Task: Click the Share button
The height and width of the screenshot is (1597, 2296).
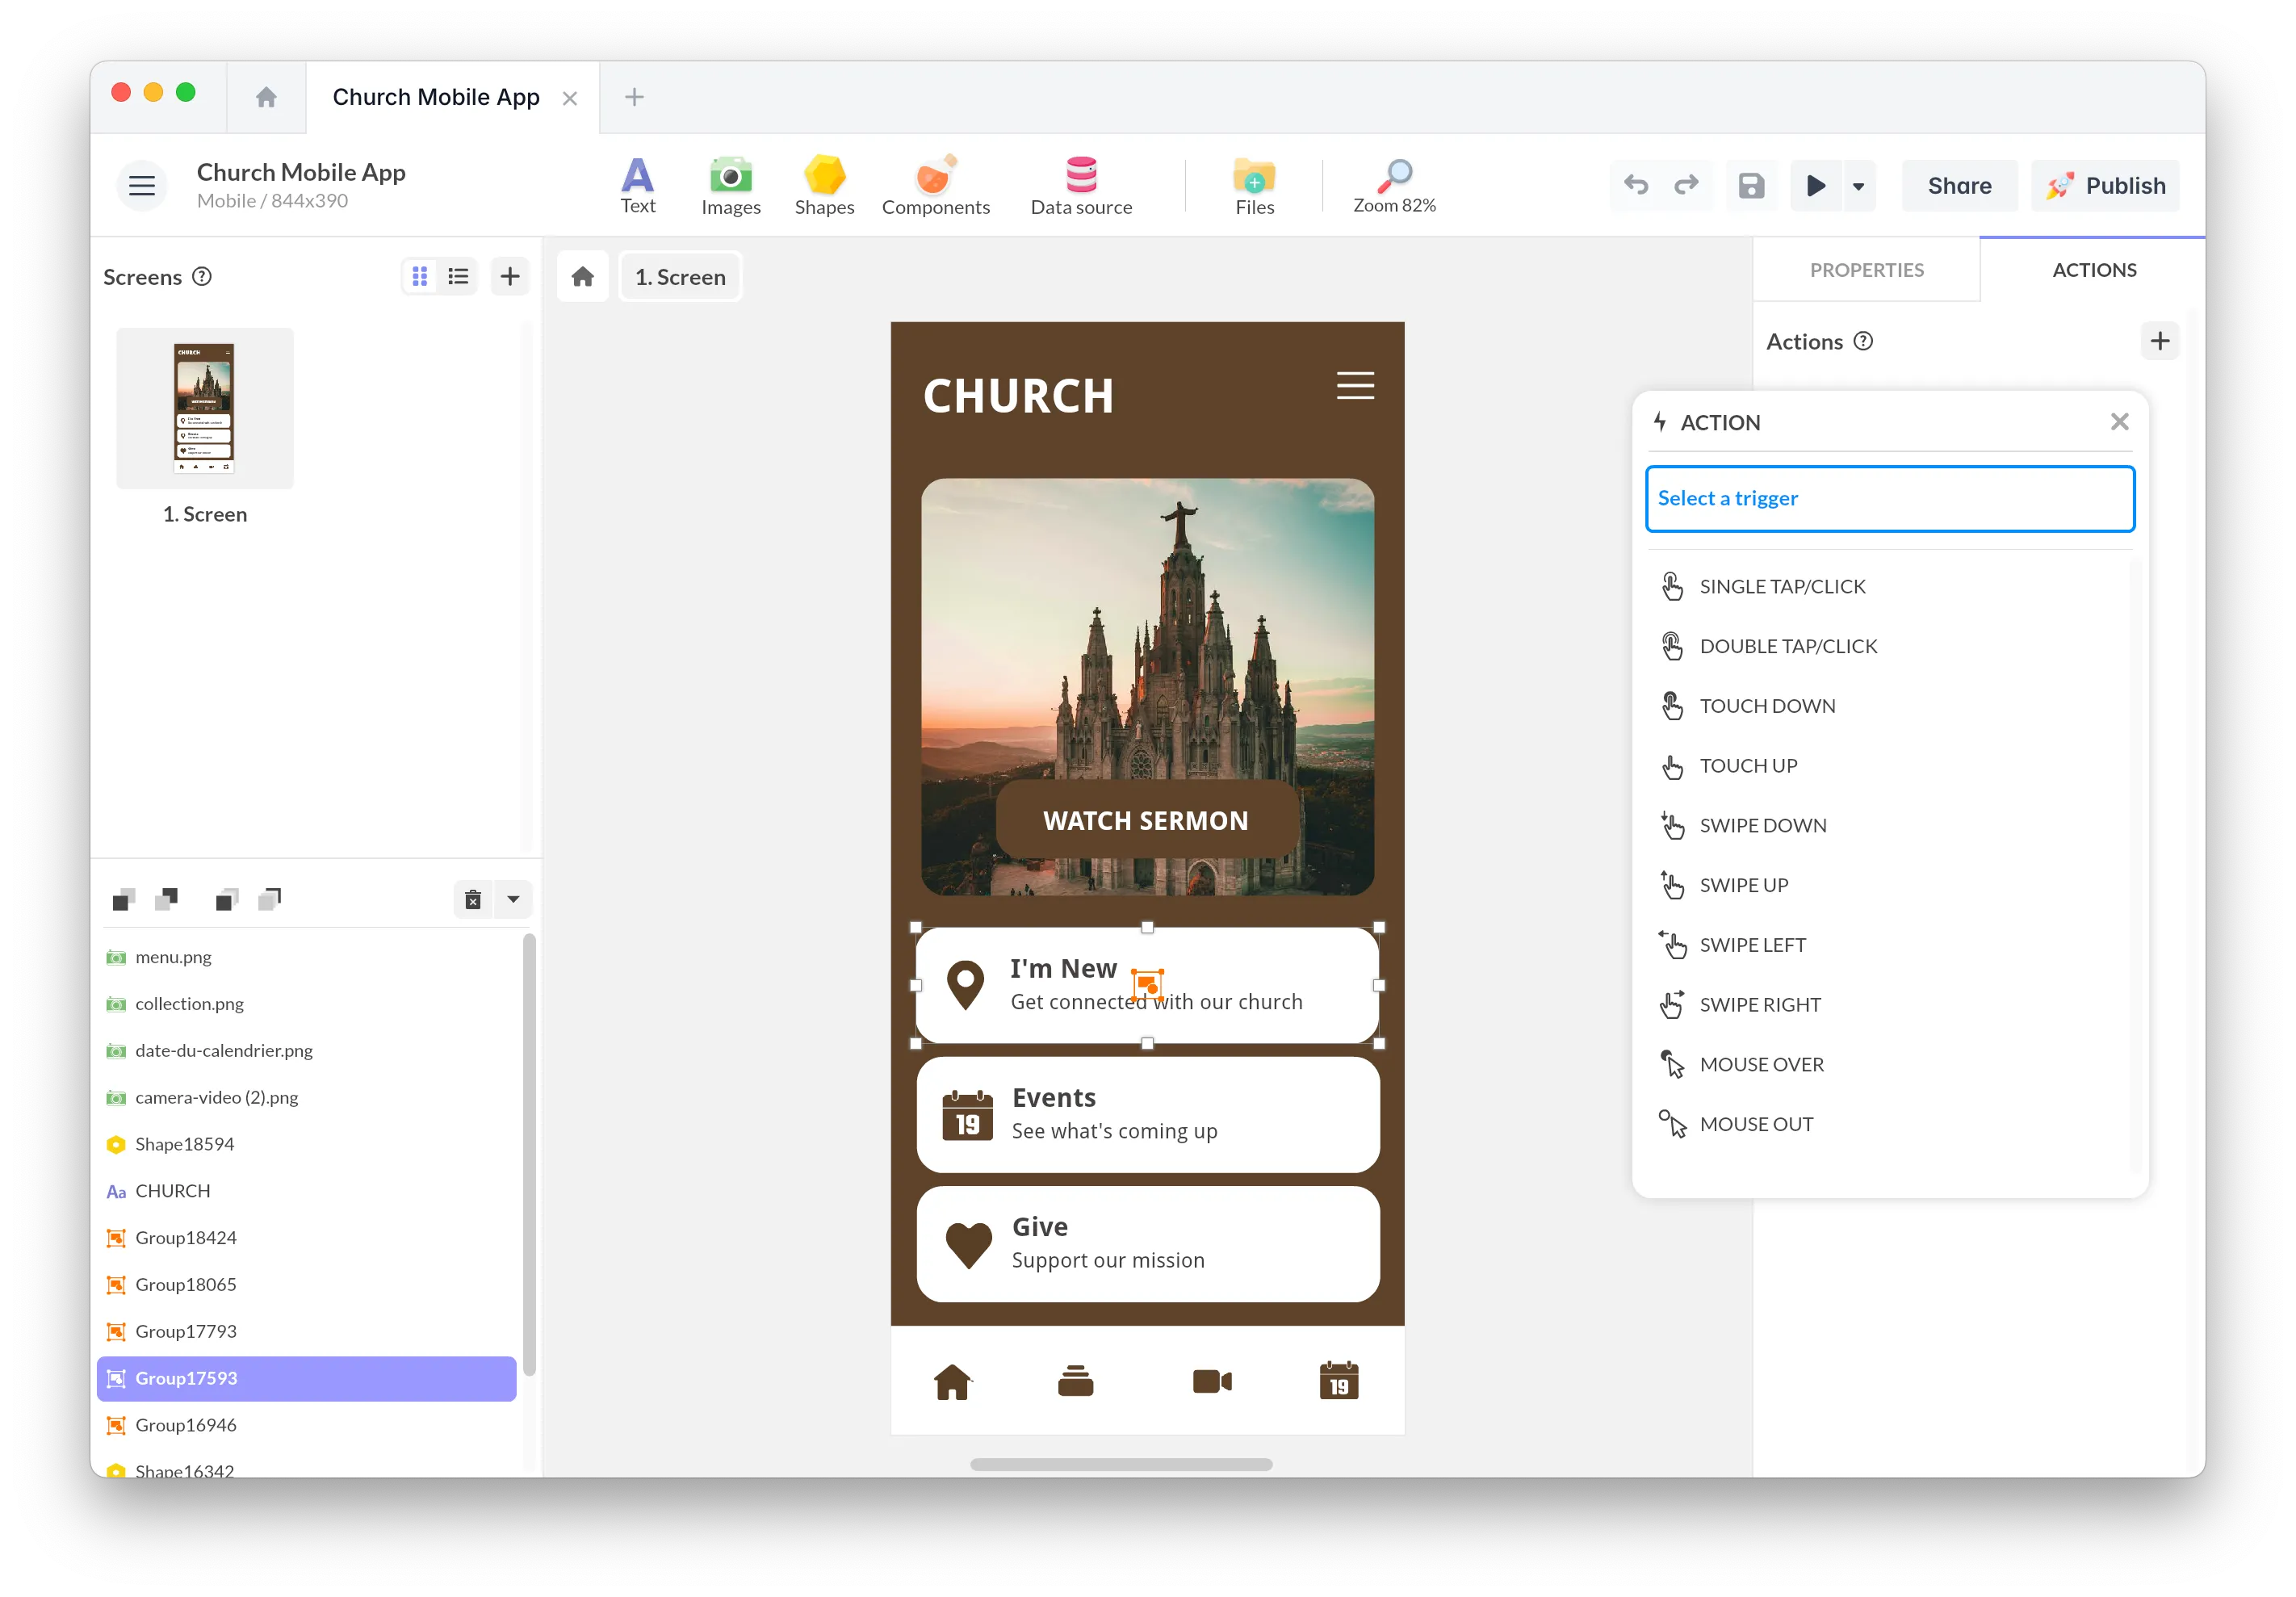Action: 1959,186
